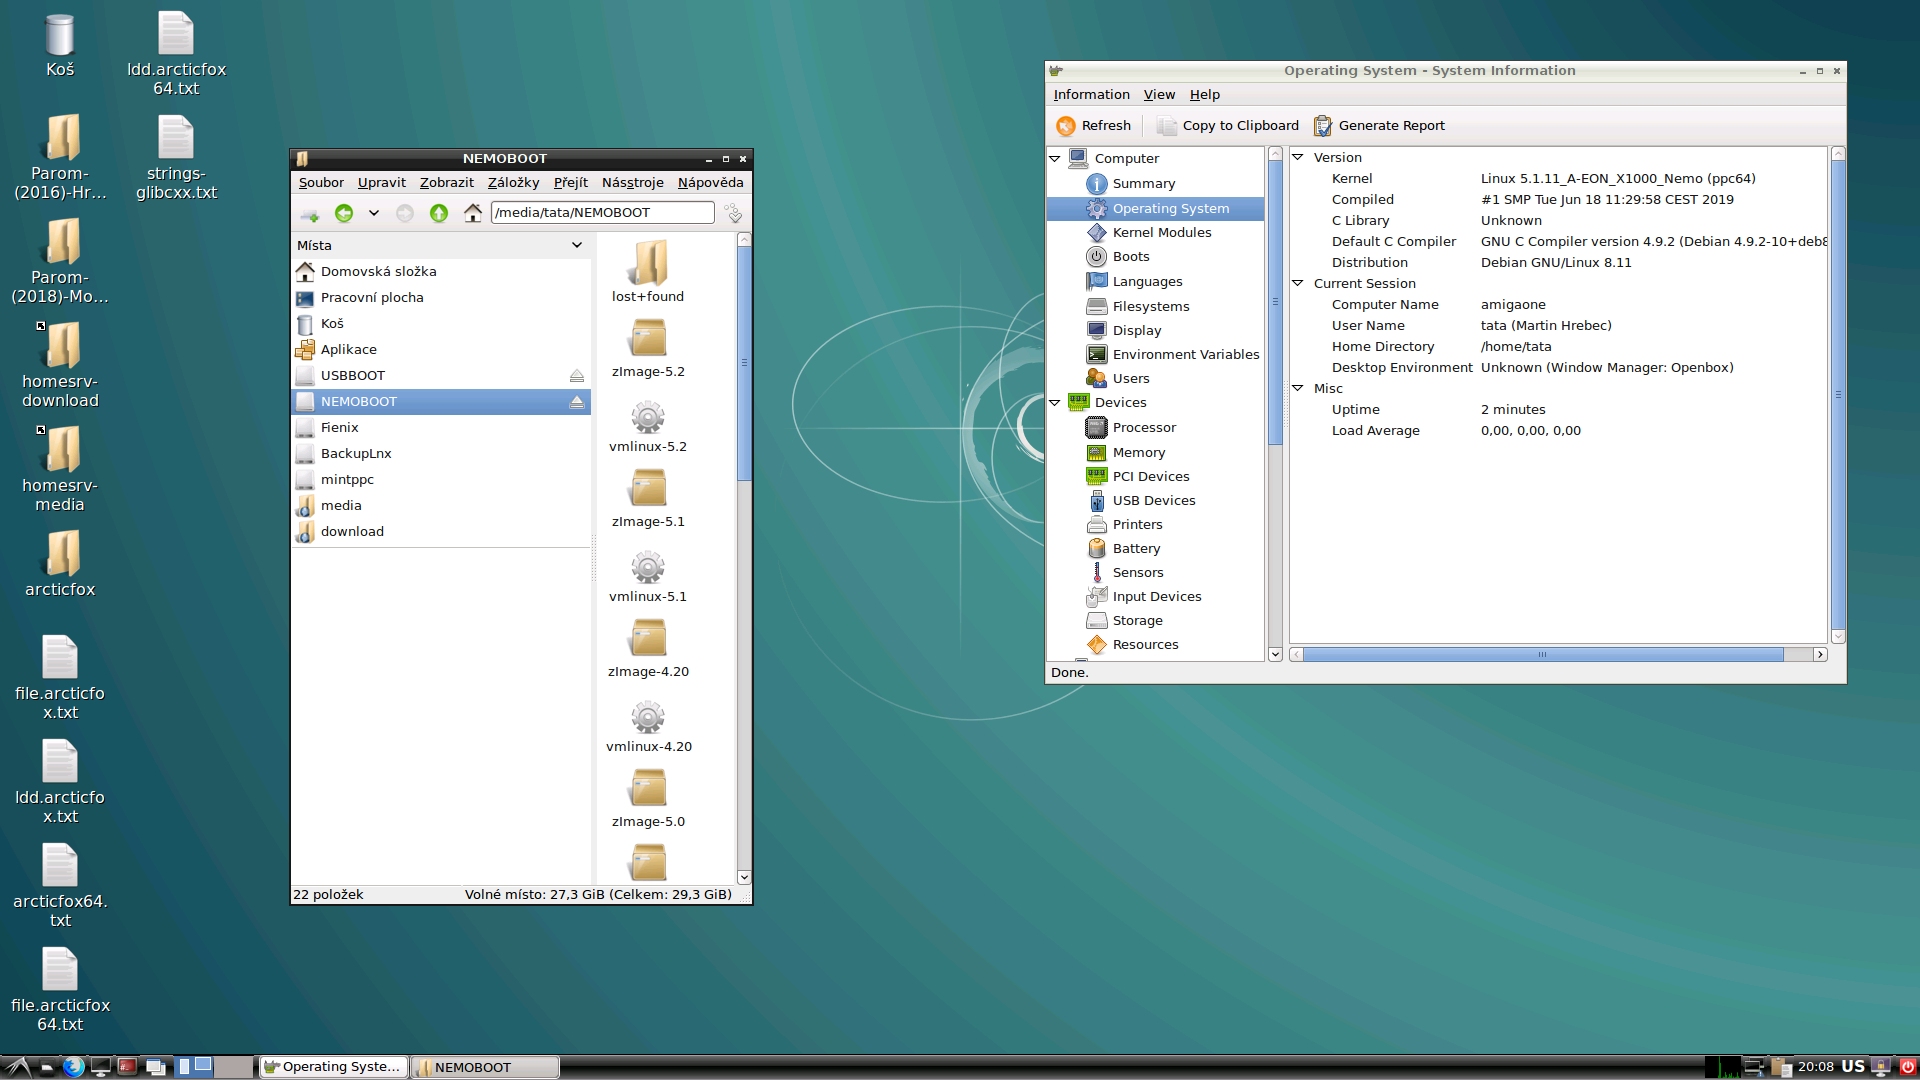Screen dimensions: 1920x1080
Task: Eject the NEMOBOOT volume
Action: 577,402
